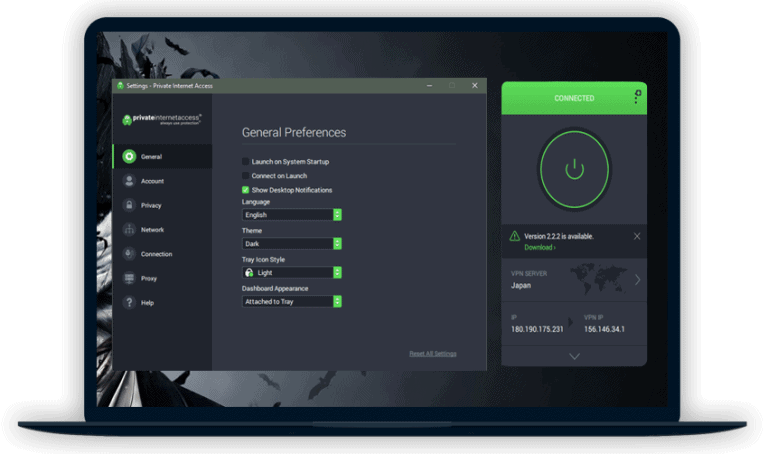Open the Theme dropdown set to Dark

[x=291, y=243]
